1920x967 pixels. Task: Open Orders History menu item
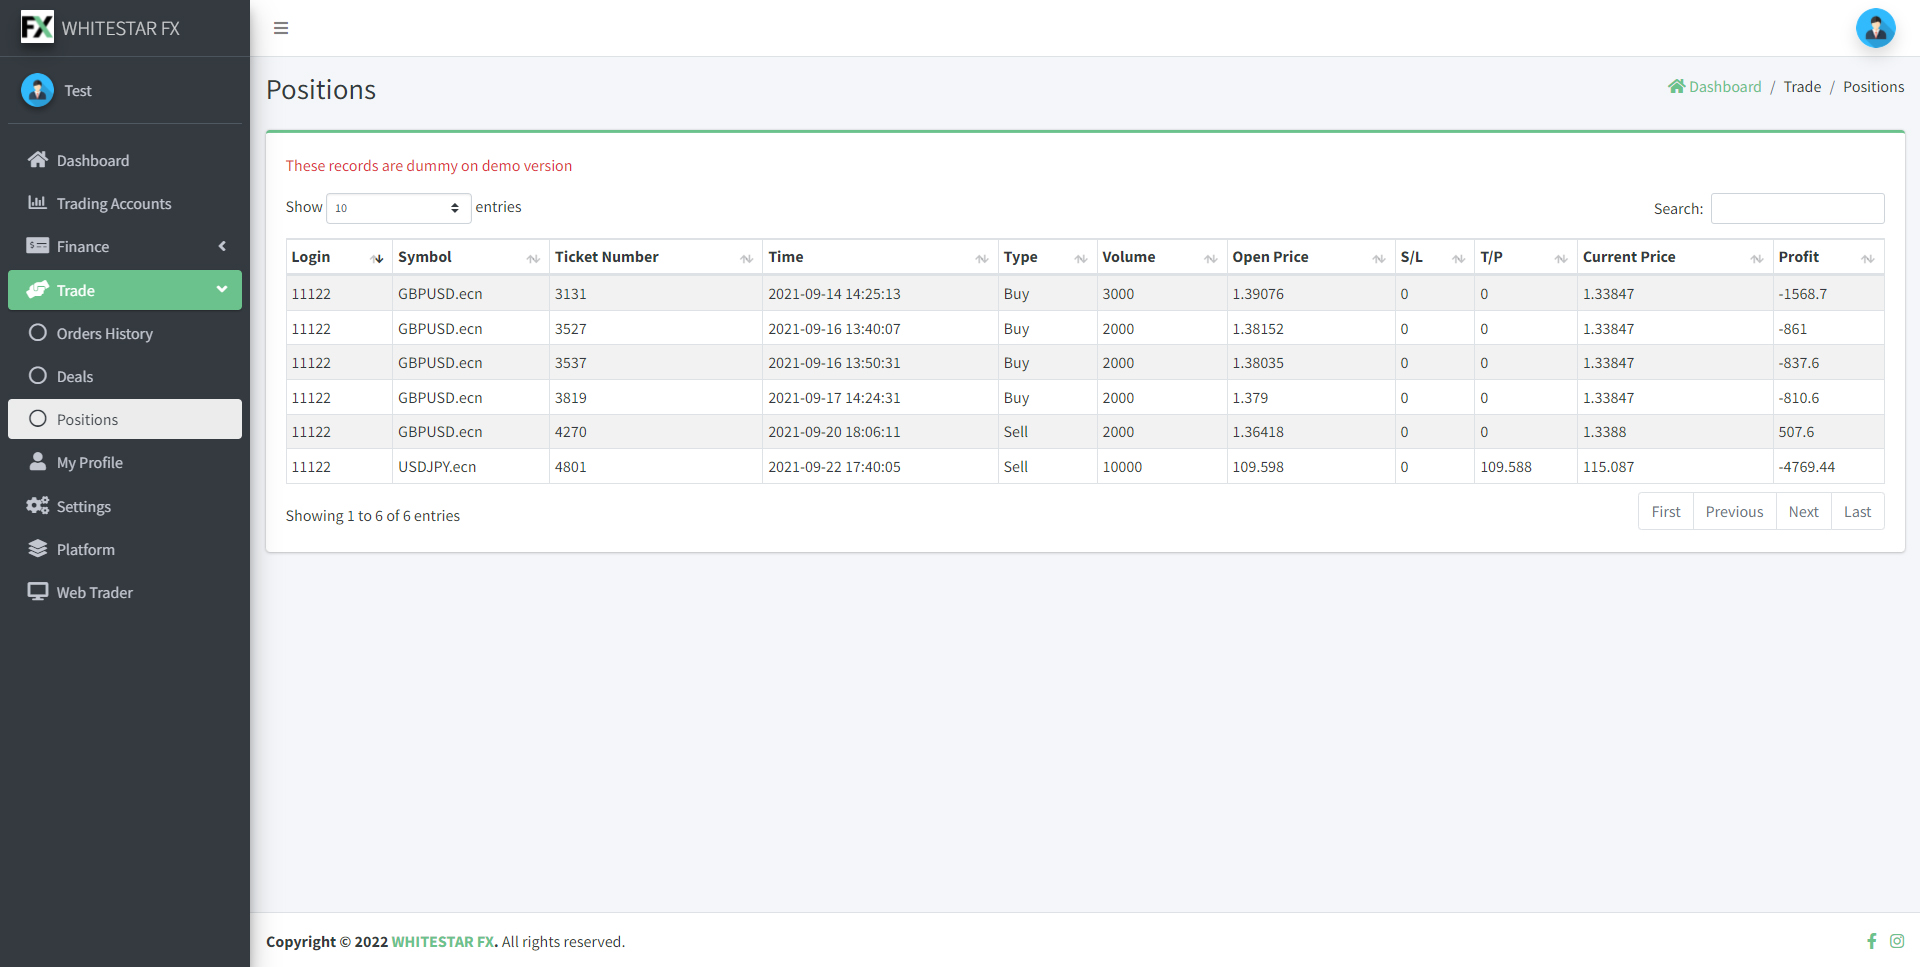click(125, 333)
